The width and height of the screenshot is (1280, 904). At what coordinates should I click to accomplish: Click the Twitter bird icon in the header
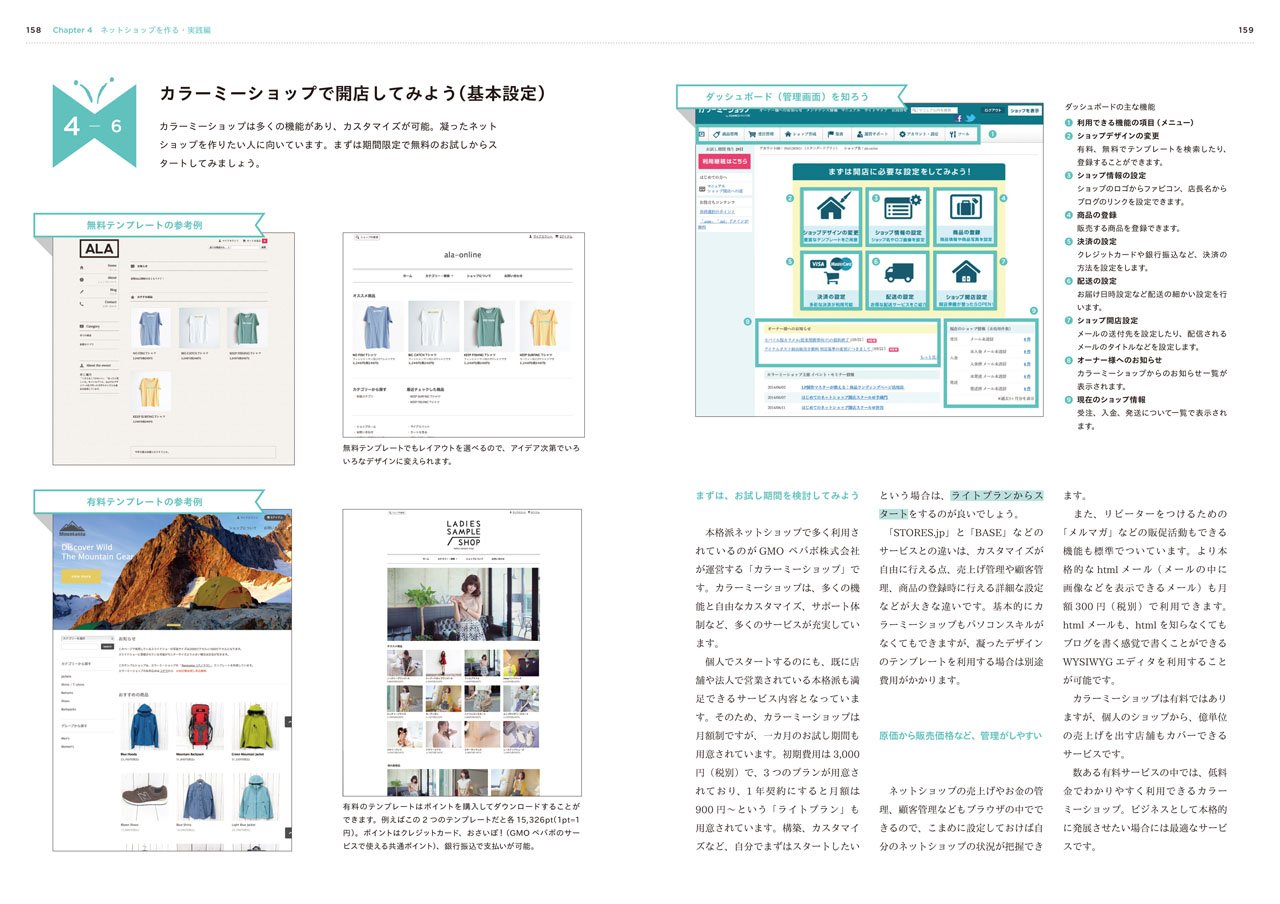[x=972, y=118]
